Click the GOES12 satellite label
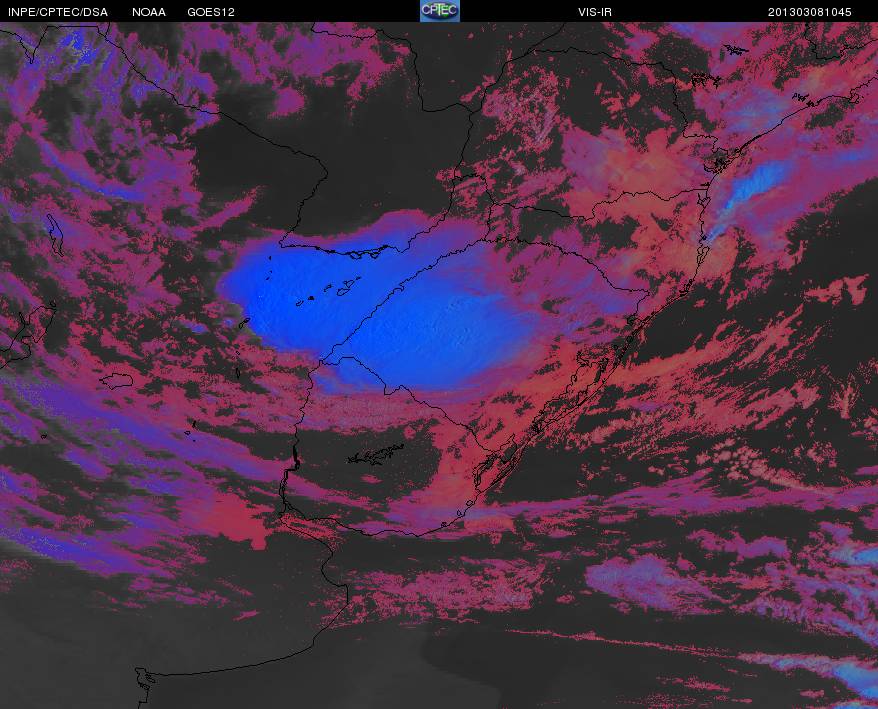Screen dimensions: 878x709 [x=211, y=12]
